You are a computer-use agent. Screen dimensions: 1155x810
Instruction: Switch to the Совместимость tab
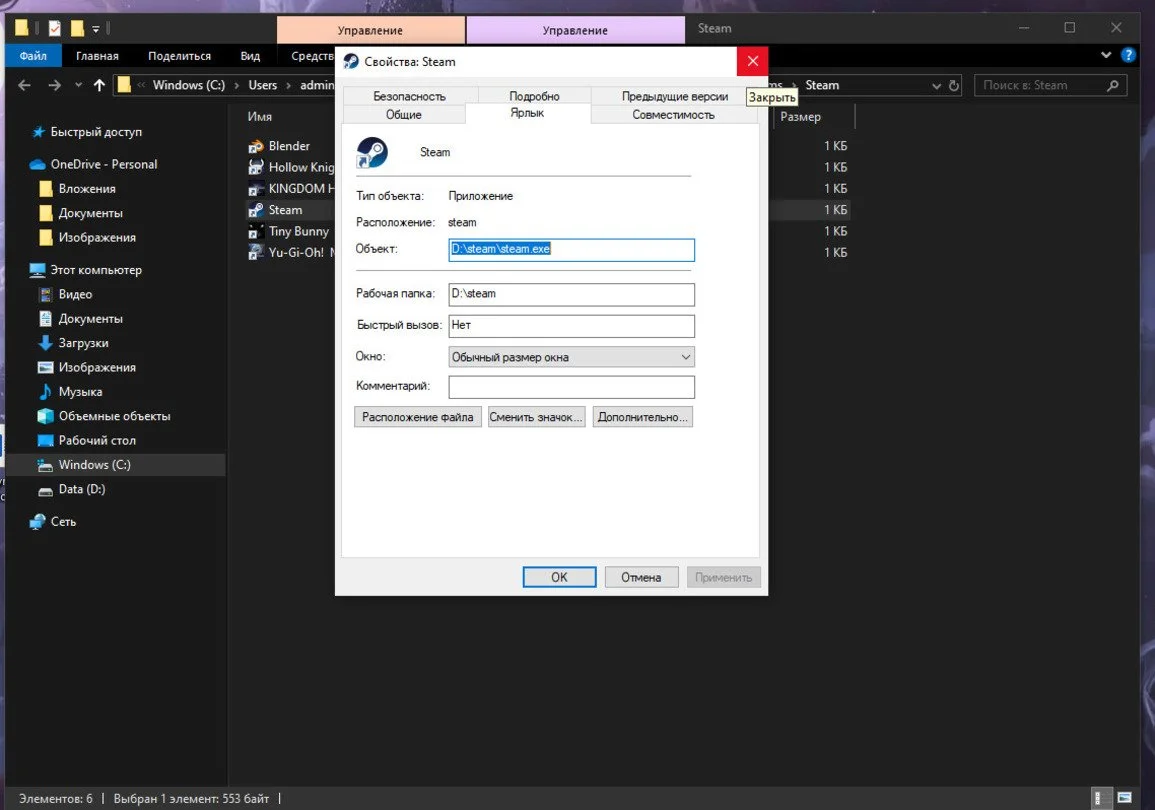tap(673, 115)
